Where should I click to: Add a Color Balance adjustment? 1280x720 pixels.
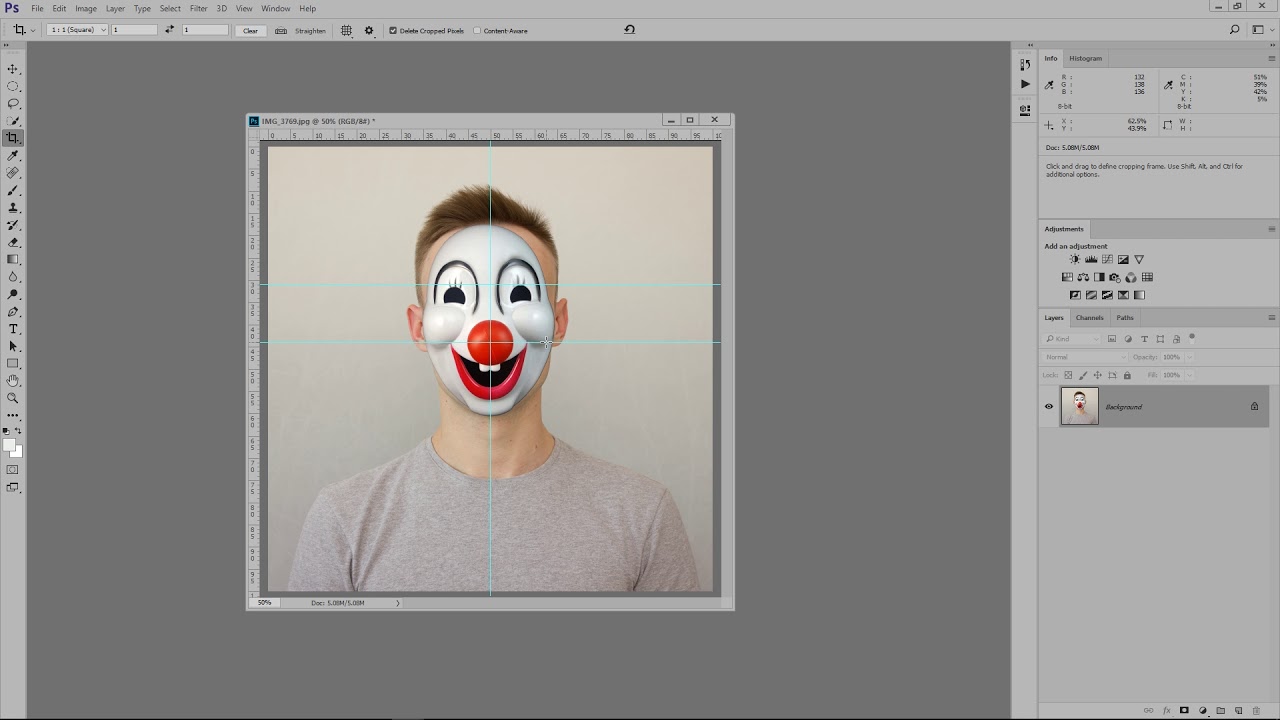(x=1083, y=277)
